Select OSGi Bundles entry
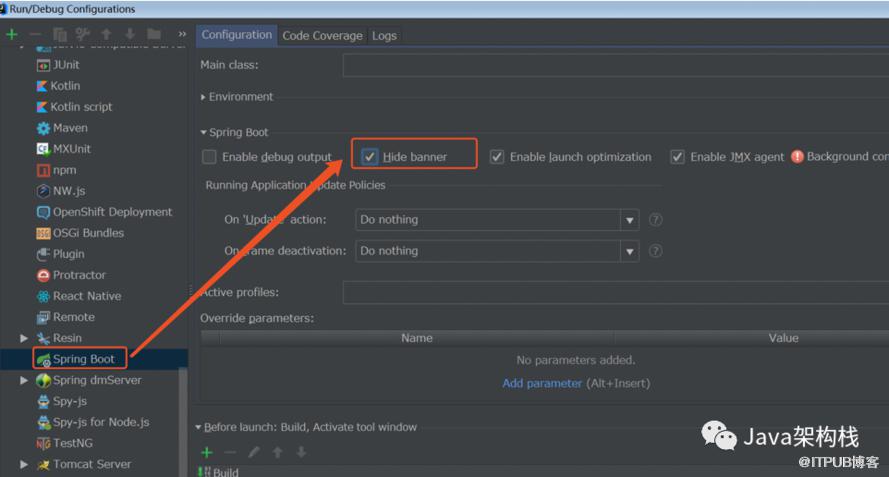This screenshot has height=477, width=889. 80,233
